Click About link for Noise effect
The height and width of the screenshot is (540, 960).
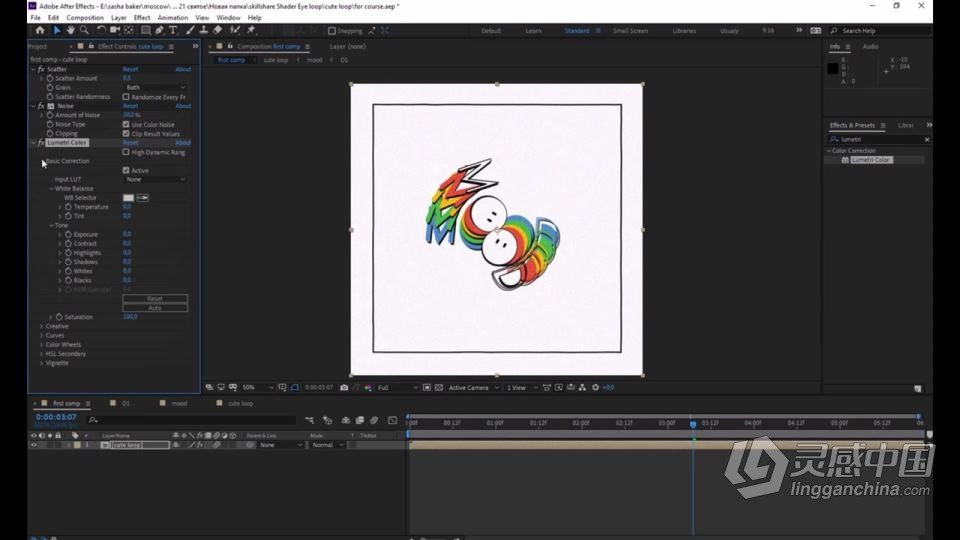coord(183,106)
